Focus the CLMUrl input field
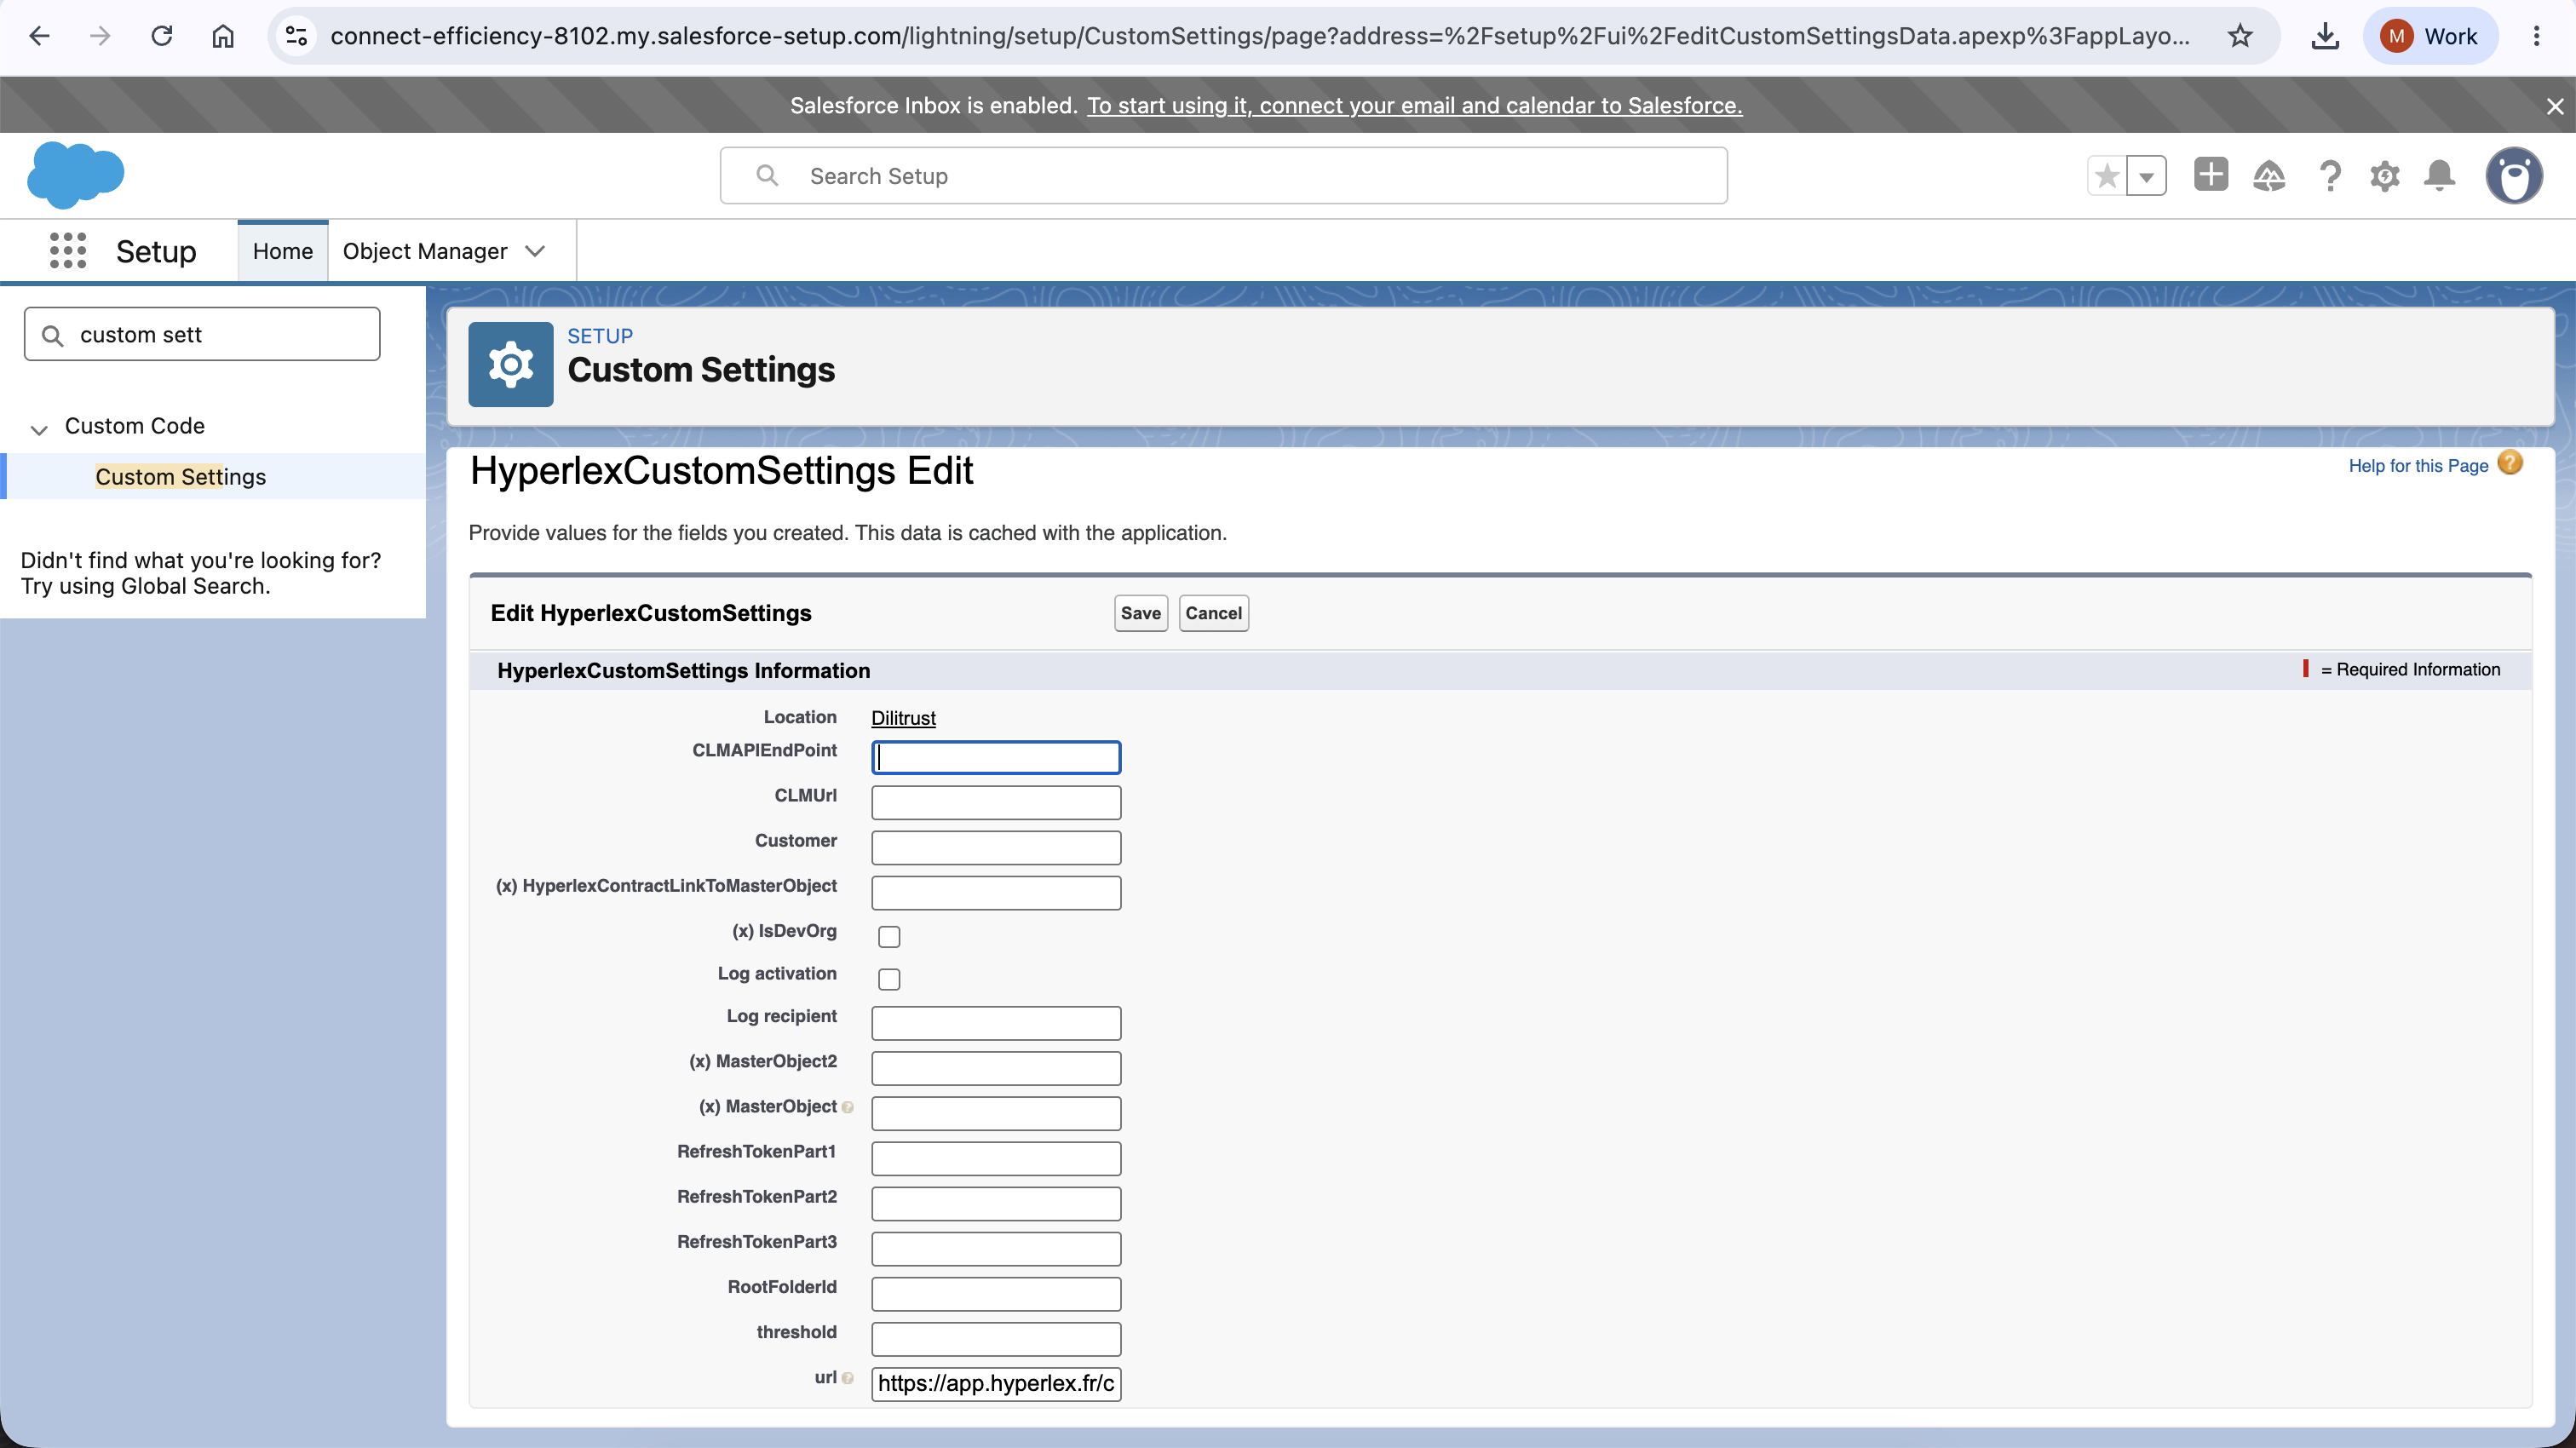The width and height of the screenshot is (2576, 1448). pos(996,802)
